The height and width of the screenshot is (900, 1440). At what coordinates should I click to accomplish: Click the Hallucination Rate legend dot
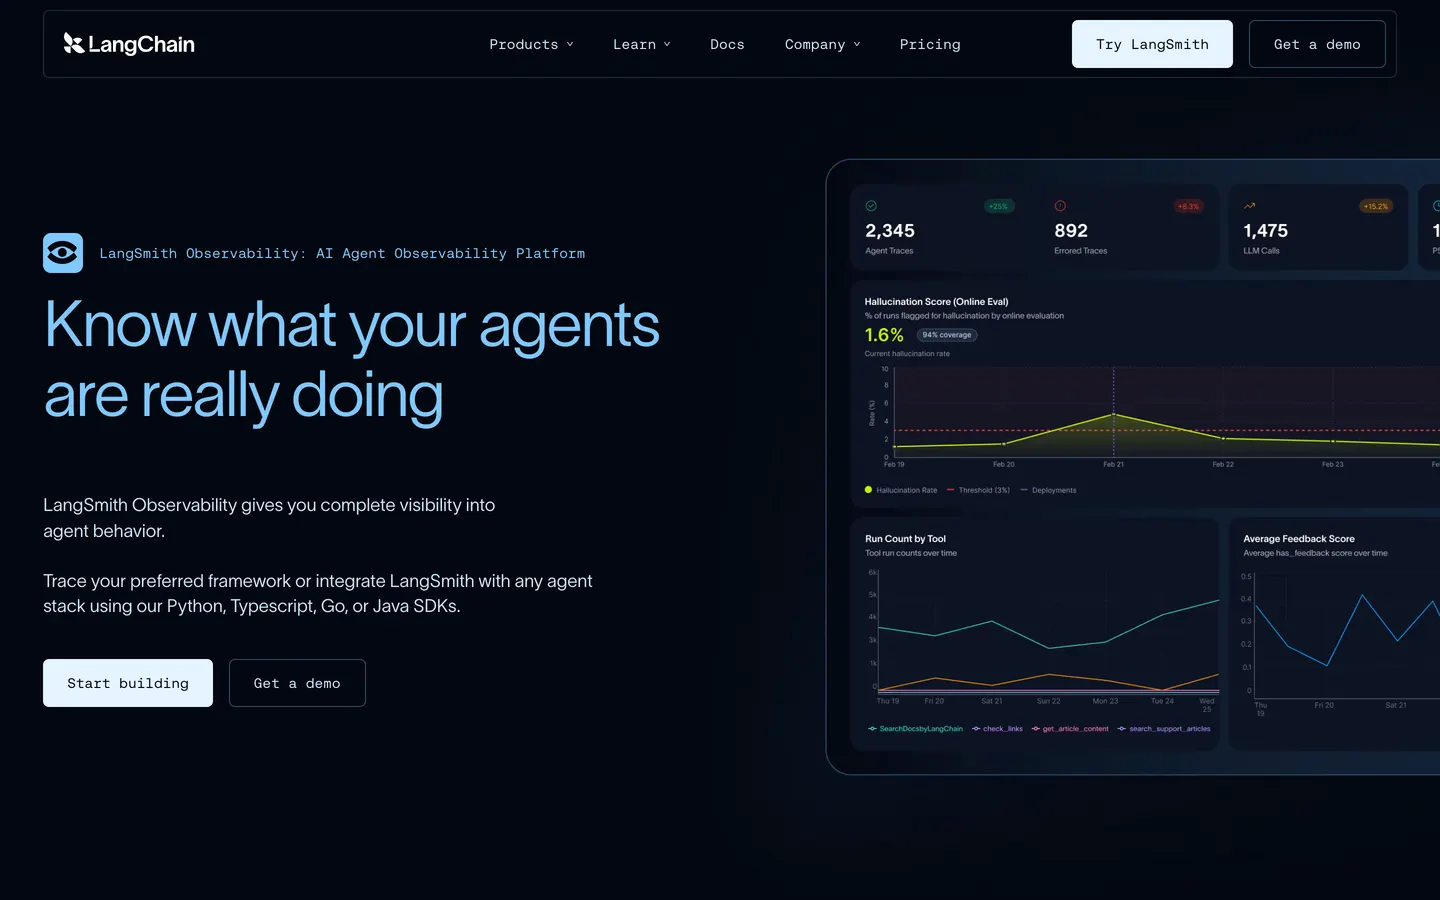tap(868, 490)
